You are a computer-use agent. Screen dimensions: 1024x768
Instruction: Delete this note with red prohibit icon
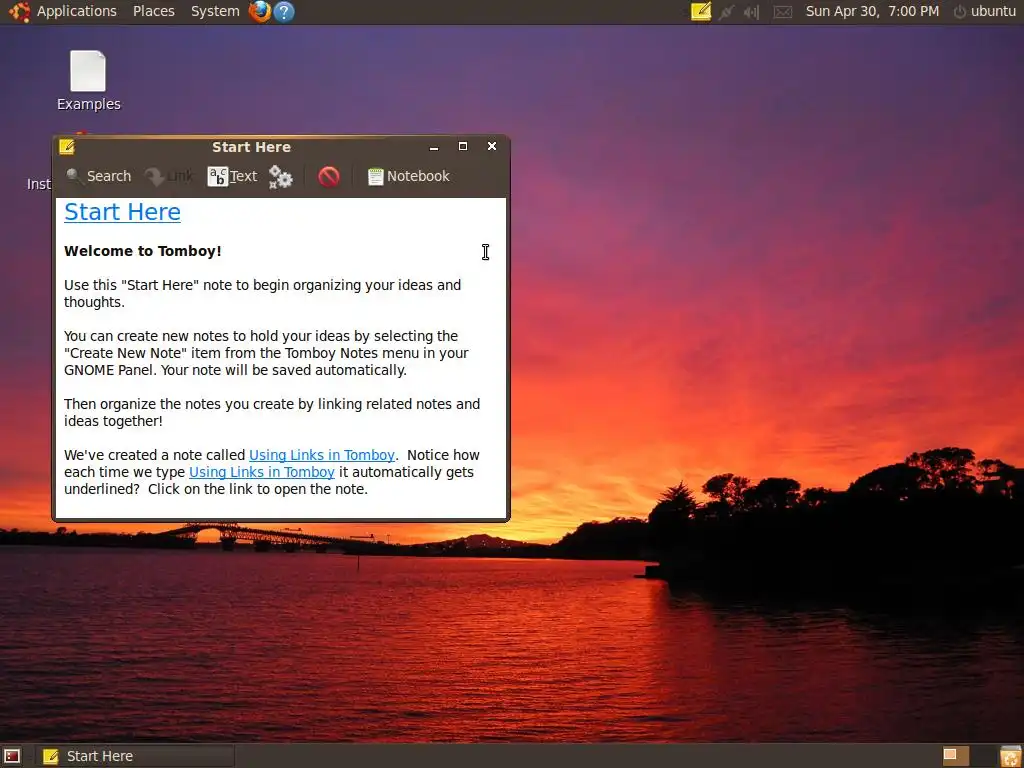(x=328, y=176)
